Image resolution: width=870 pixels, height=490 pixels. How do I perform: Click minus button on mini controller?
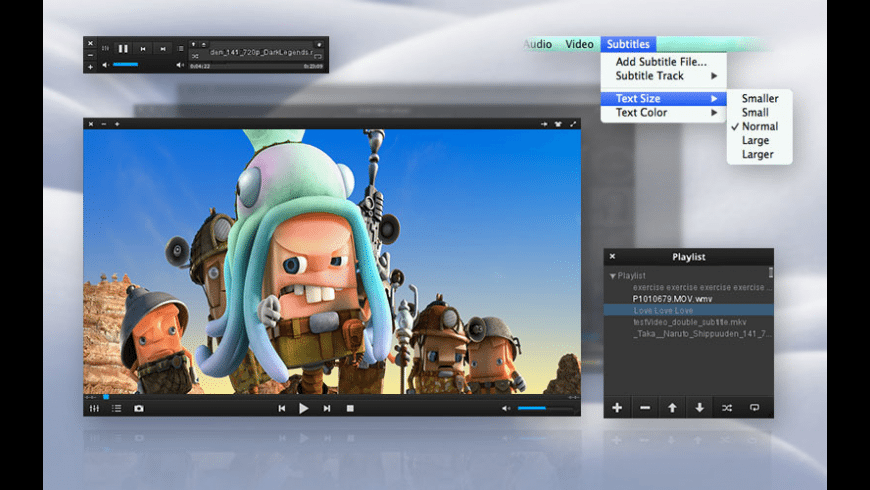tap(90, 55)
